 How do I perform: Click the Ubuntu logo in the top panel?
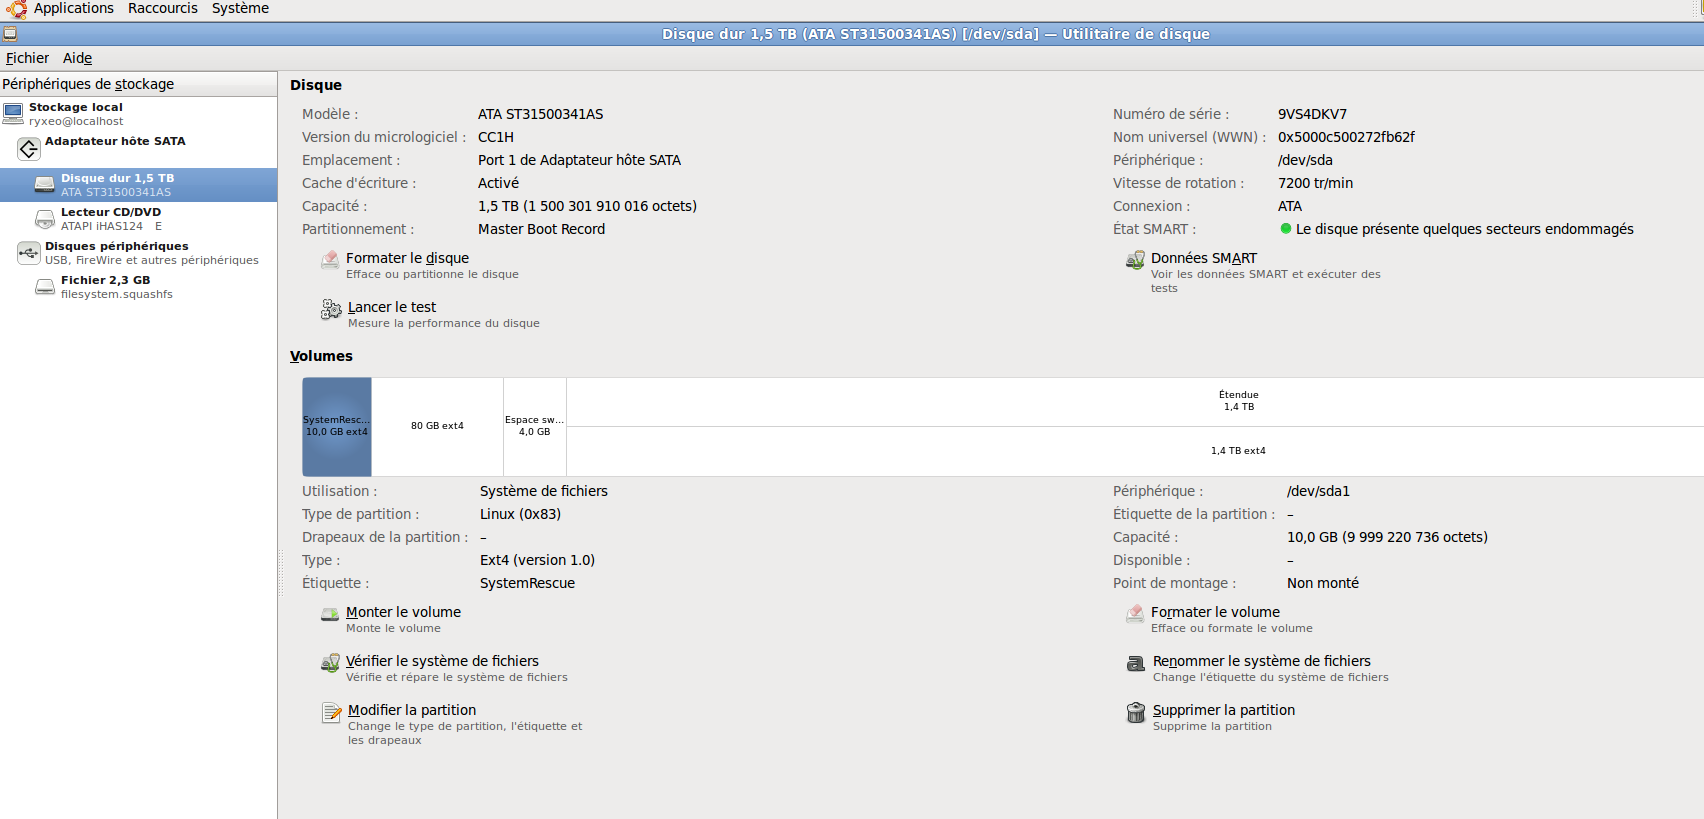(x=17, y=9)
